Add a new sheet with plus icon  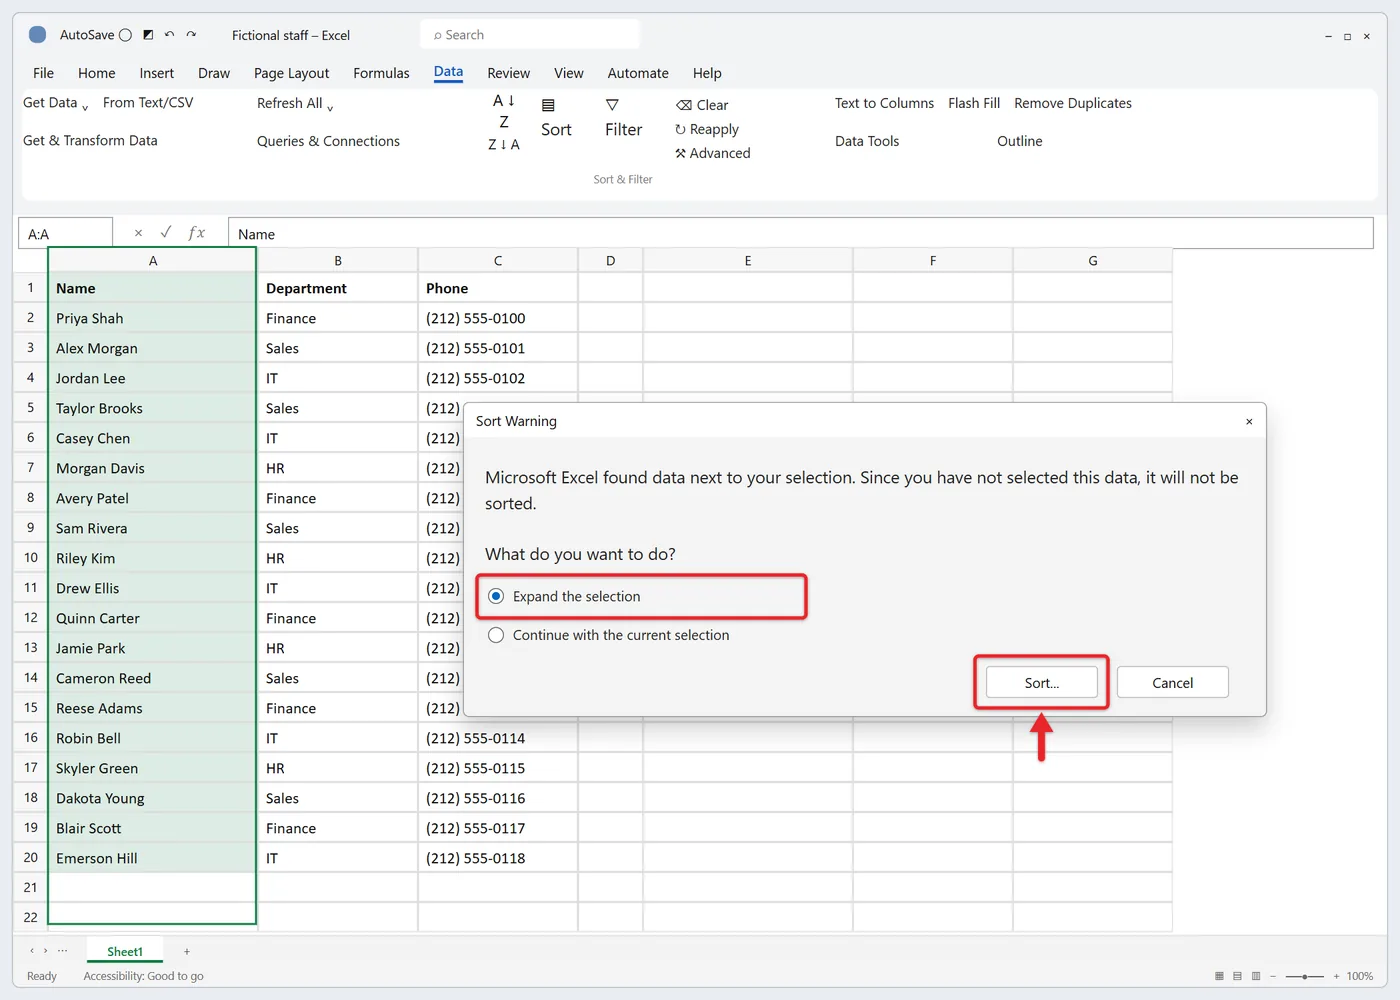tap(187, 951)
